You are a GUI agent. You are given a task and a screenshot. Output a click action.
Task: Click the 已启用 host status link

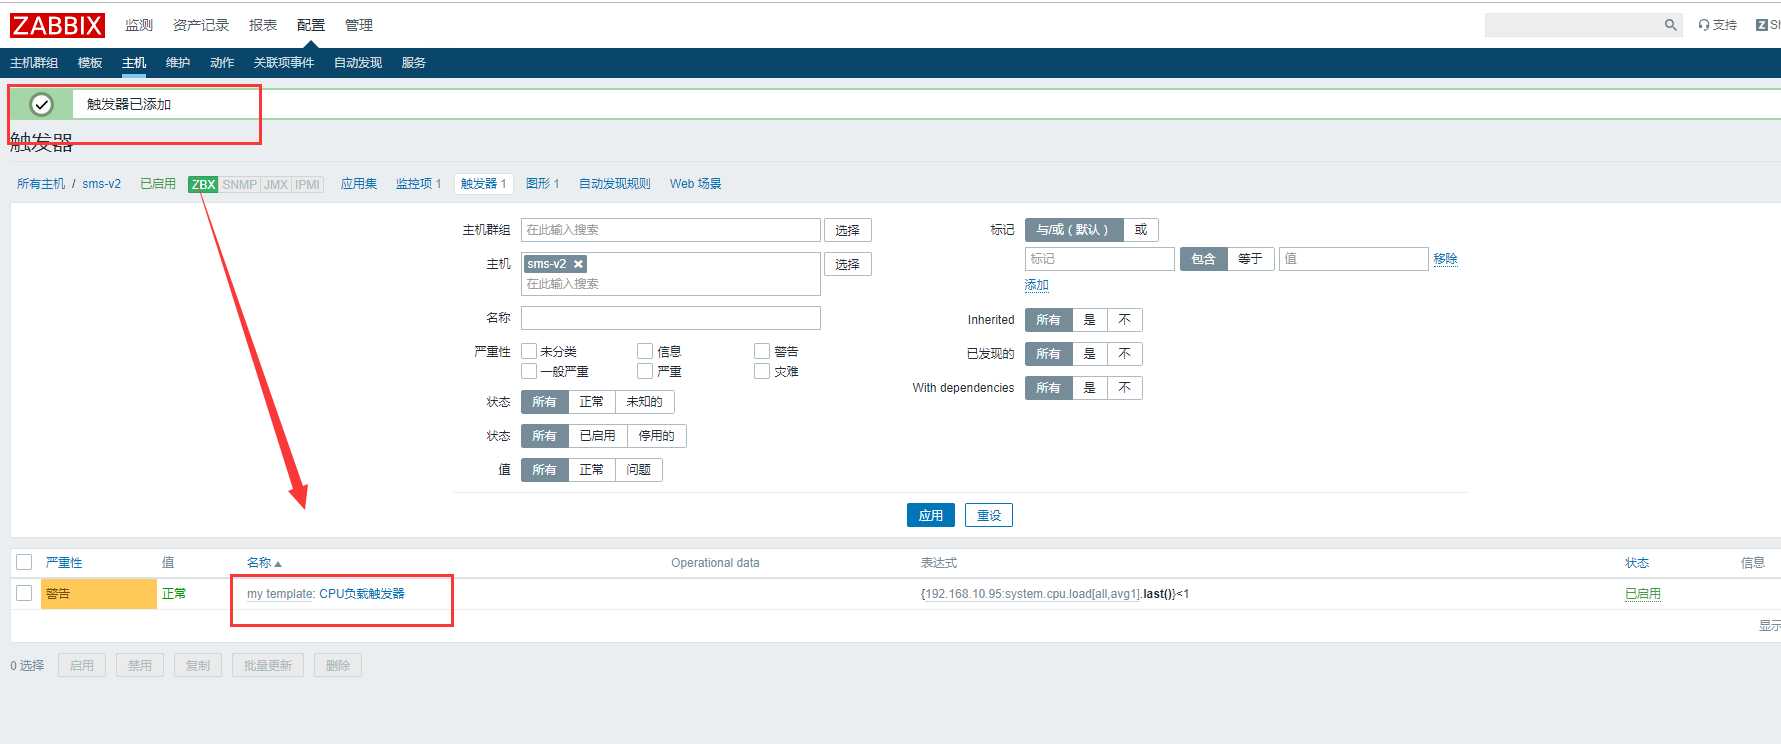[158, 184]
